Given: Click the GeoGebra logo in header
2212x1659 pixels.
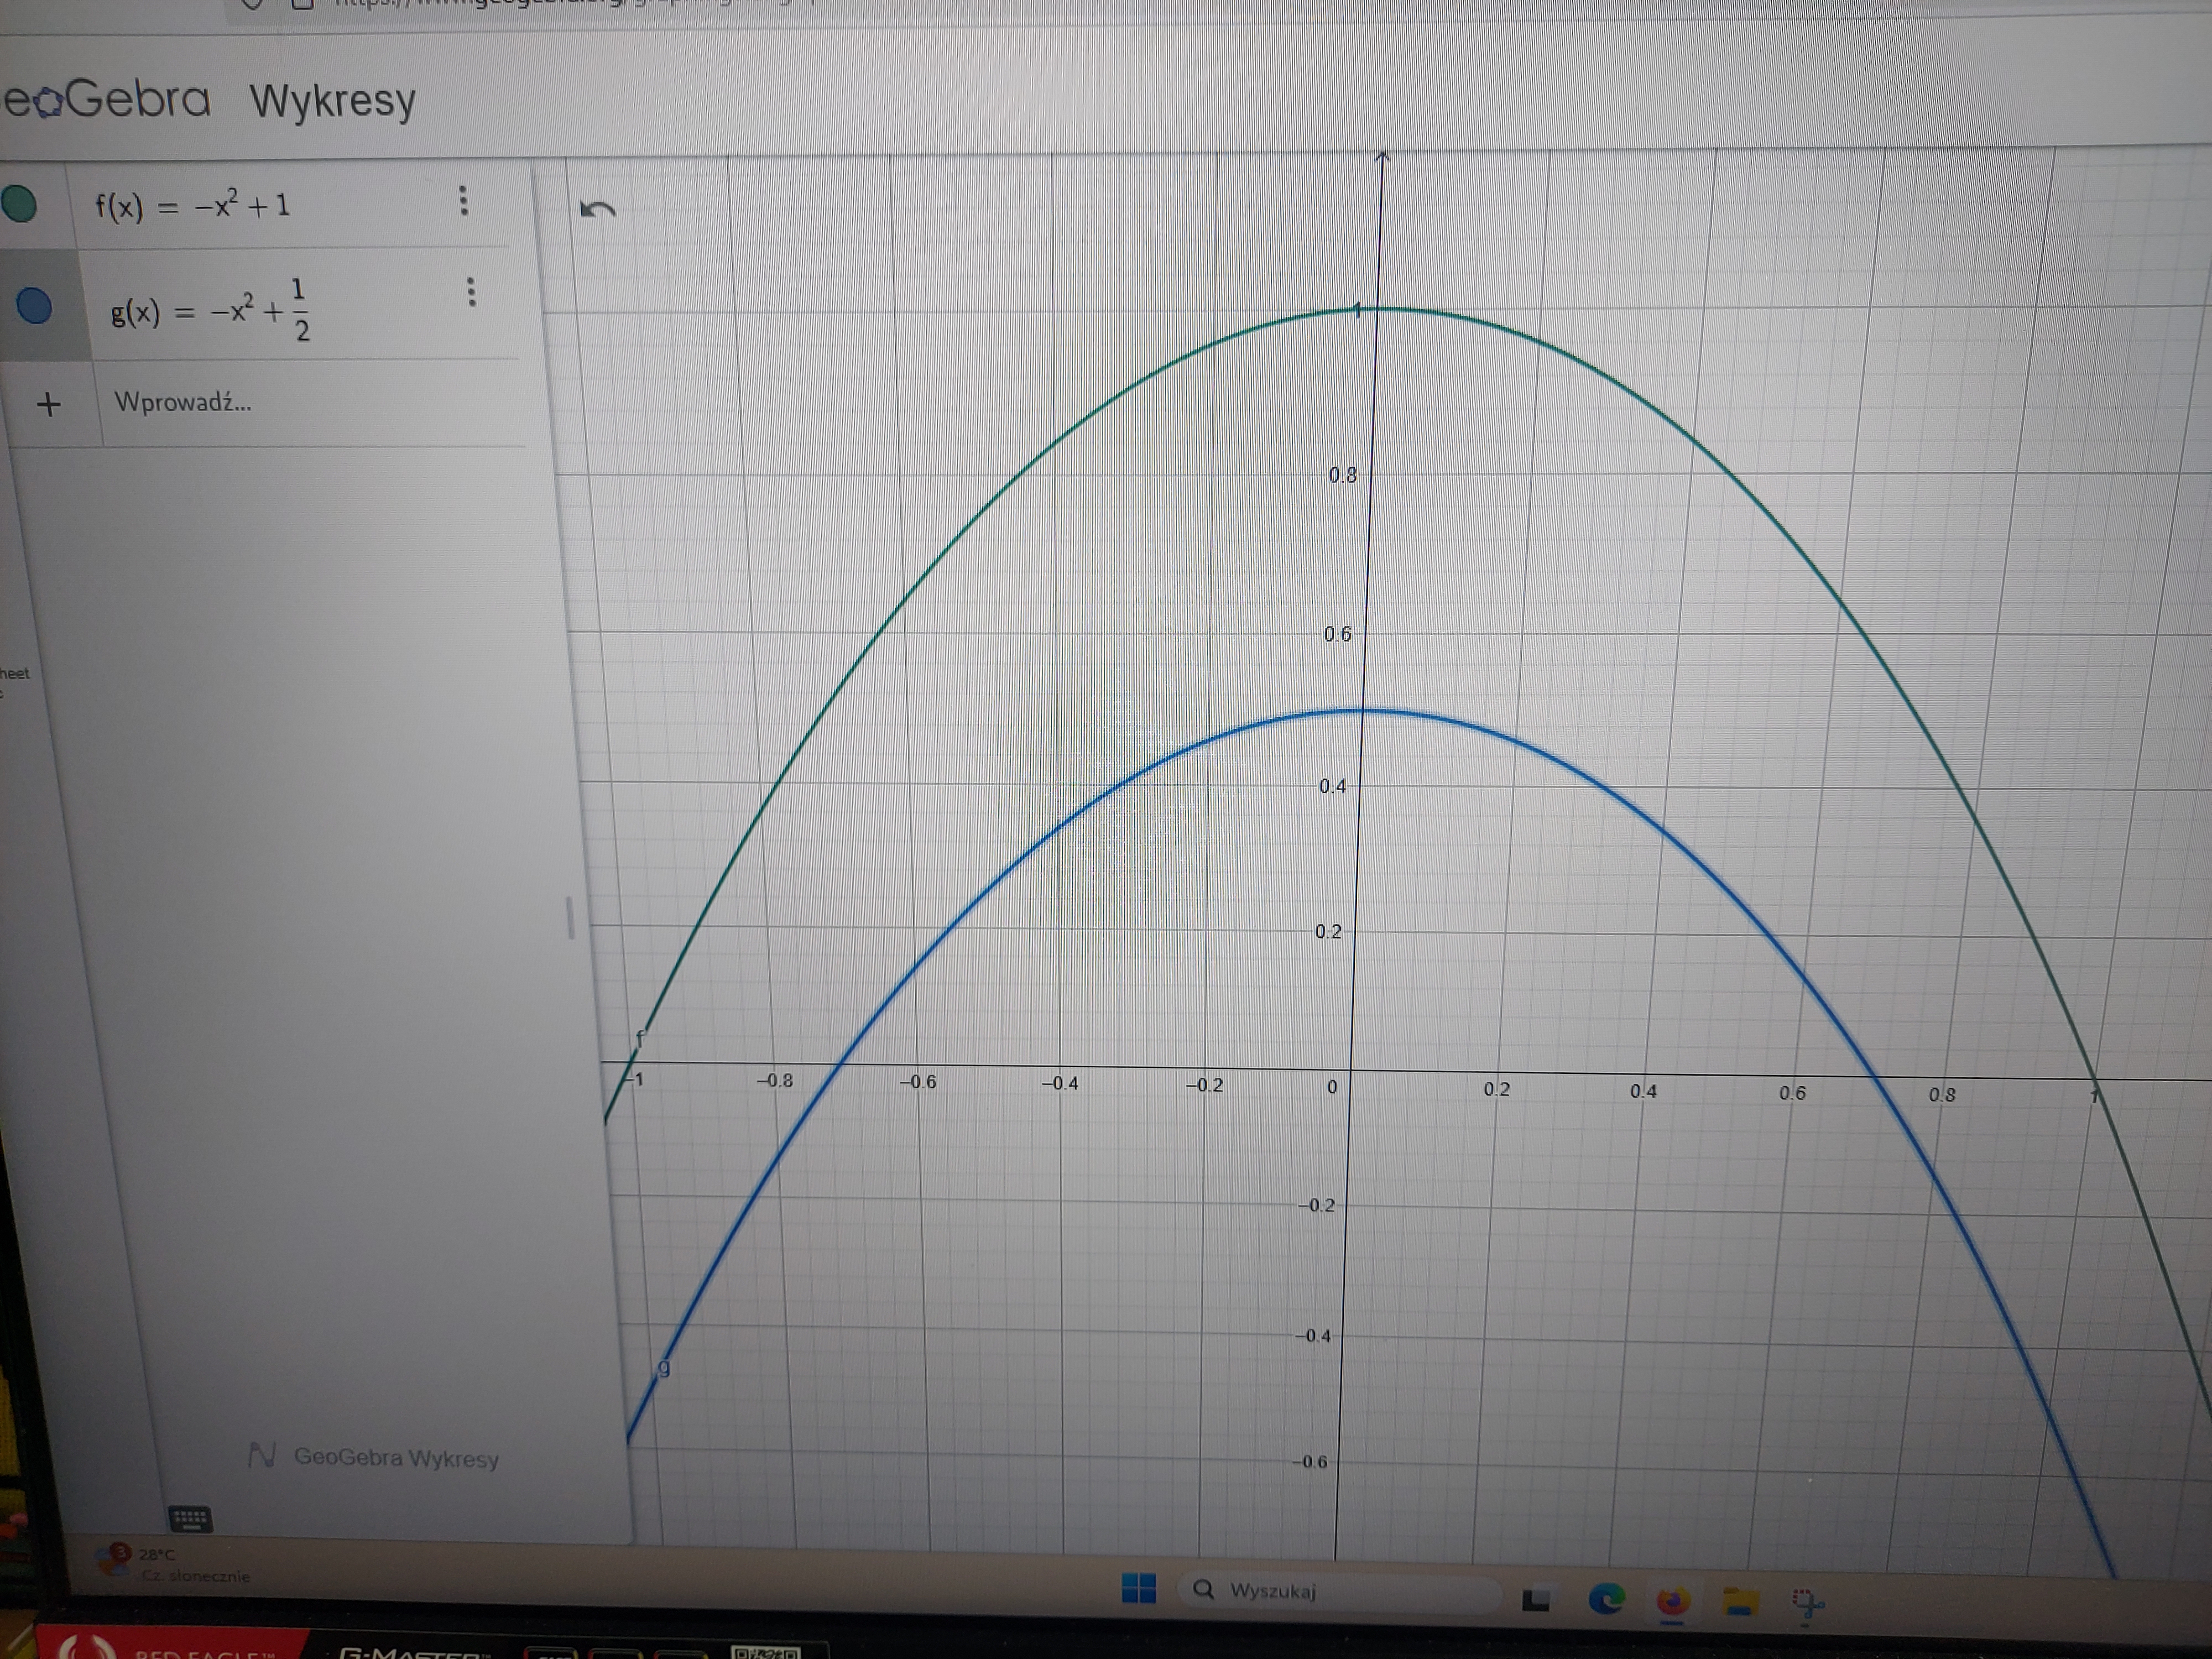Looking at the screenshot, I should (x=106, y=99).
